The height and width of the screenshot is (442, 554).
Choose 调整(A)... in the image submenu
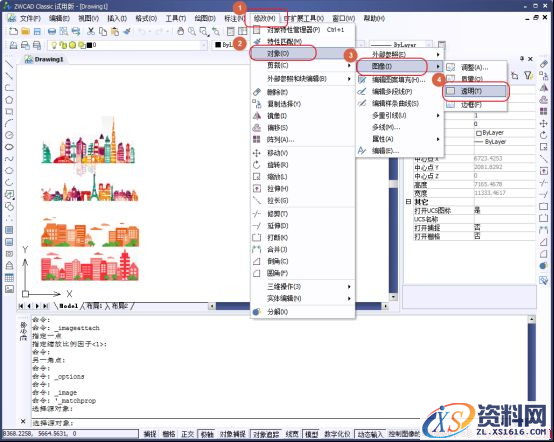(x=476, y=67)
